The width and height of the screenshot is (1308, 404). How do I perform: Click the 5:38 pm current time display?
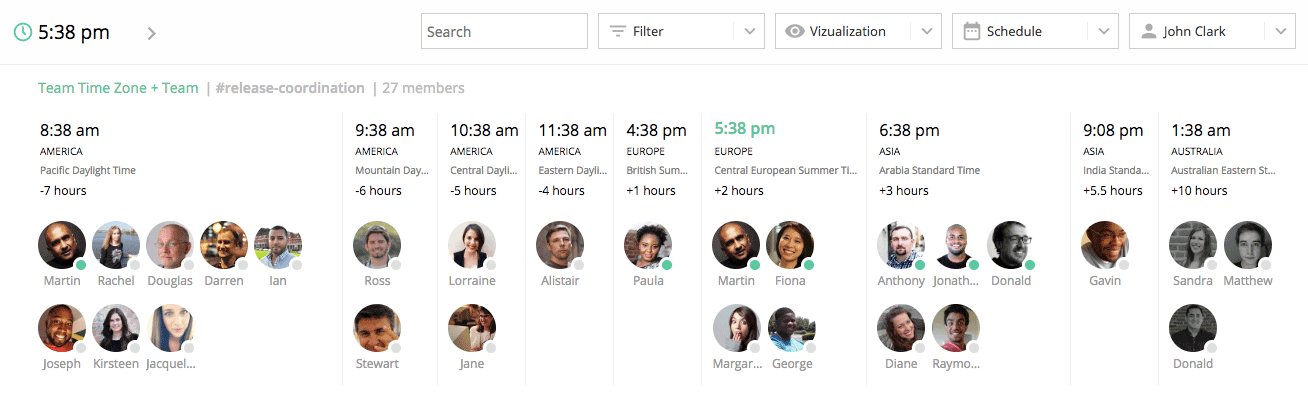74,32
